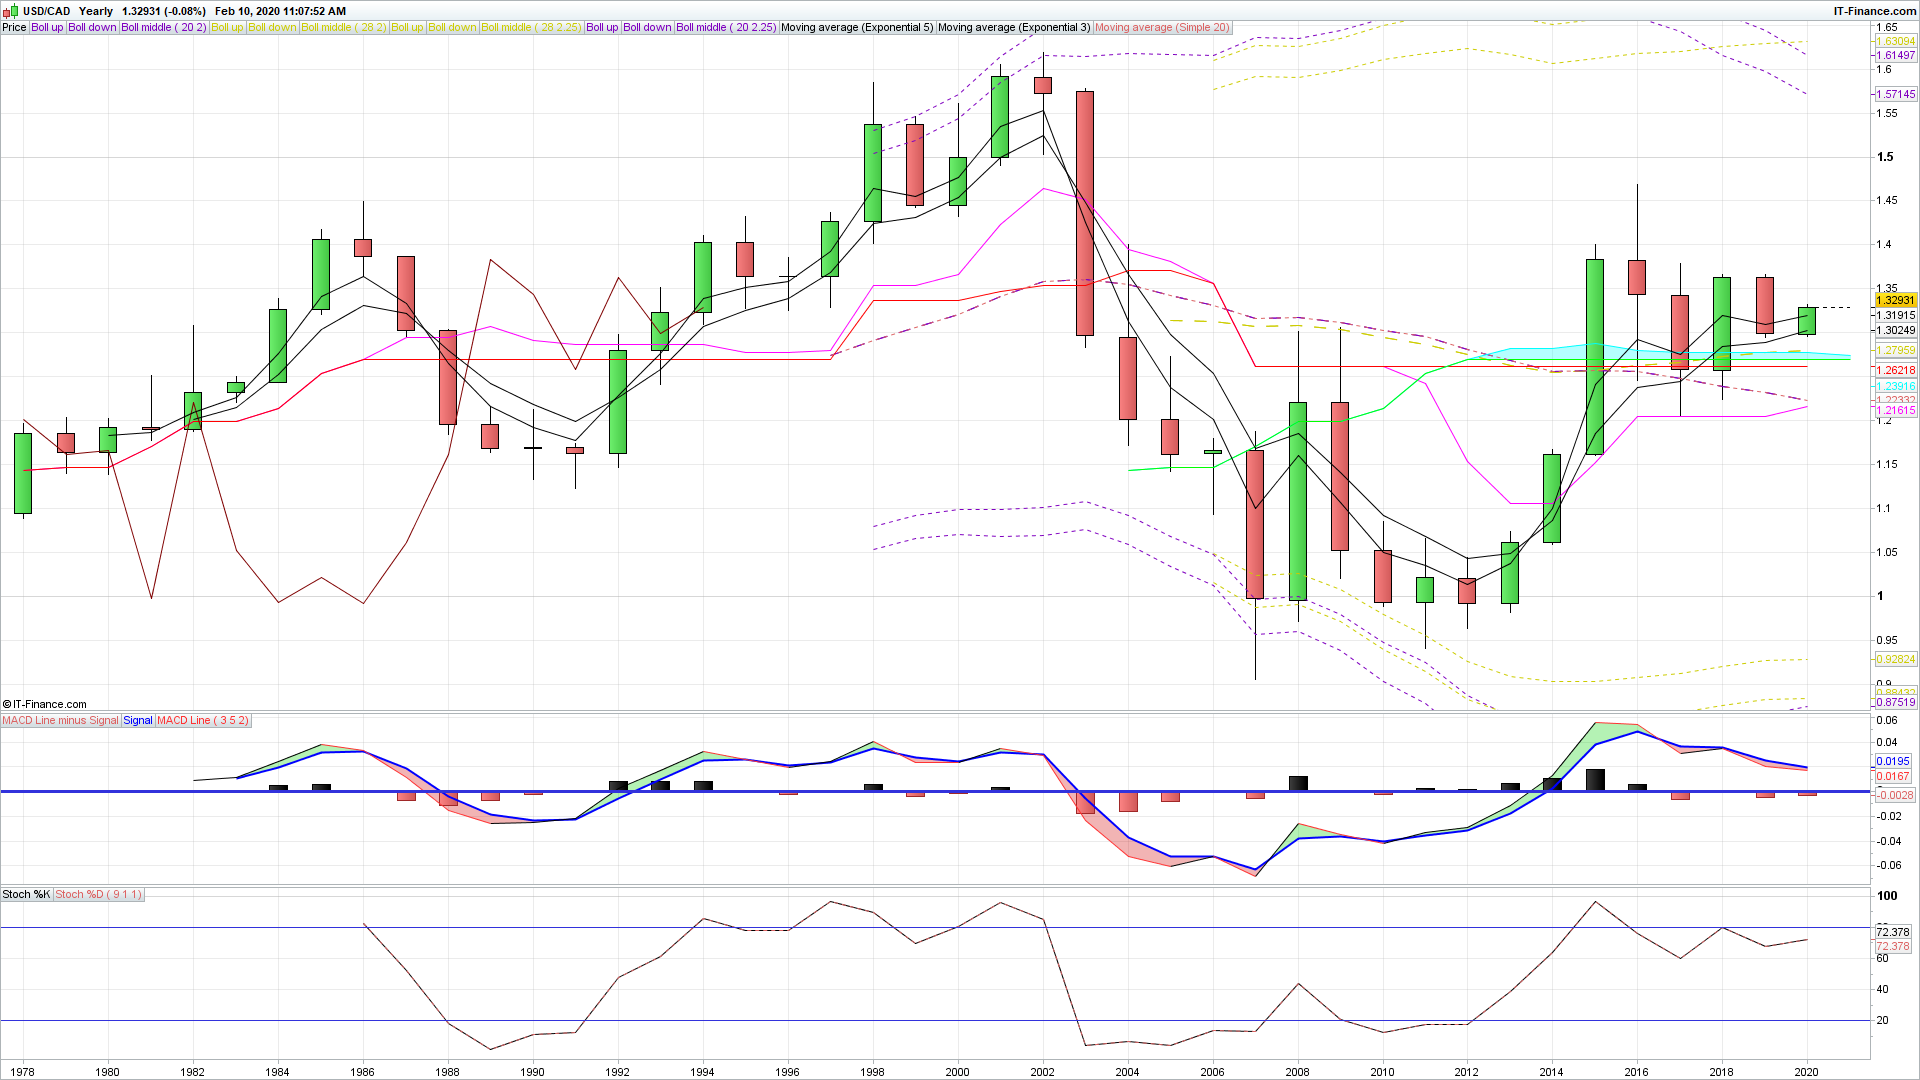1920x1080 pixels.
Task: Select the Moving average (Simple 20) label
Action: click(1162, 27)
